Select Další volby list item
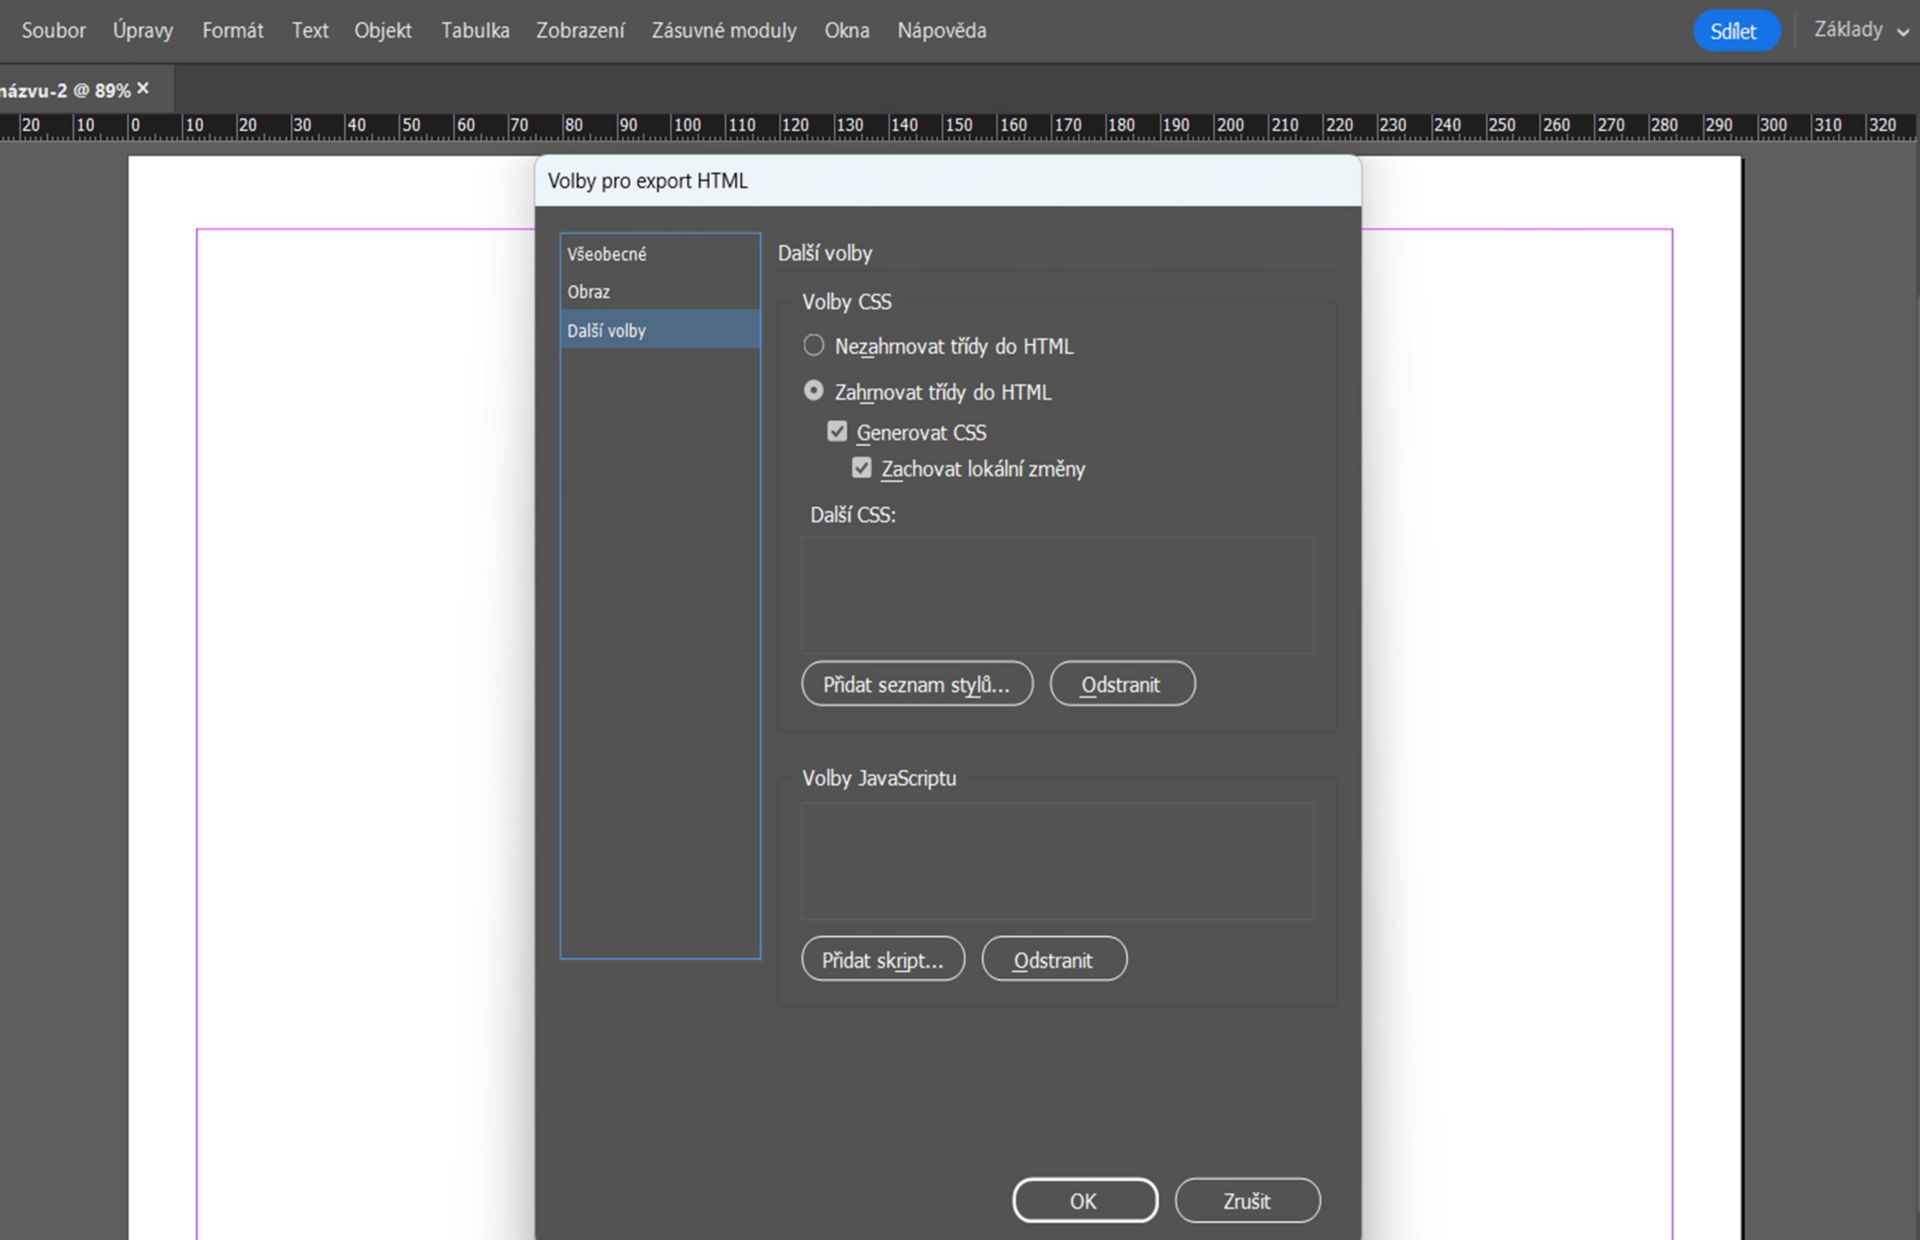Image resolution: width=1920 pixels, height=1240 pixels. [607, 330]
